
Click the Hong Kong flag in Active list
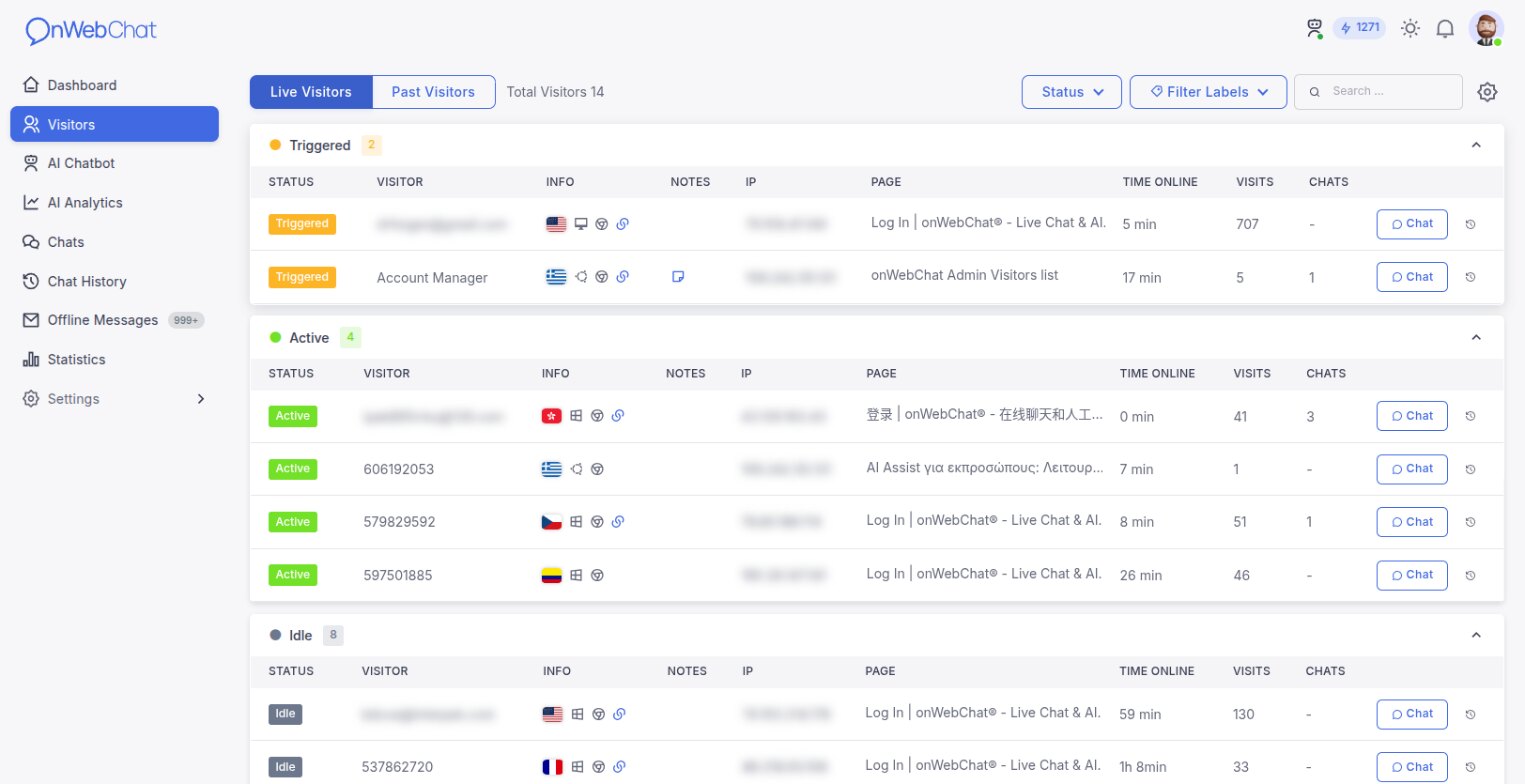point(551,416)
